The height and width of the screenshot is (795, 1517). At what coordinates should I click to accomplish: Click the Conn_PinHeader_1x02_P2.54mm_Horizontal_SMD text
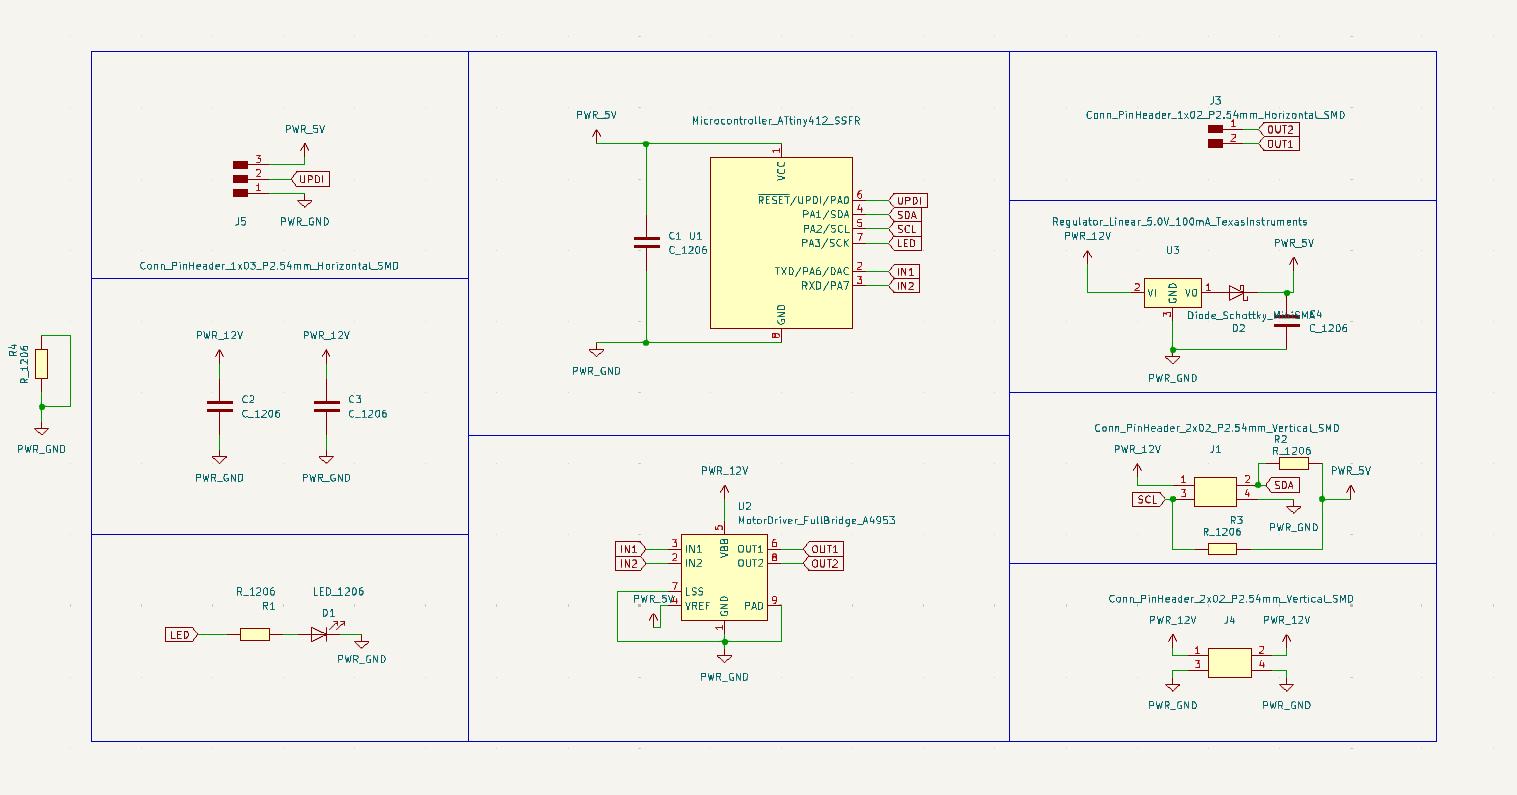[x=1215, y=115]
